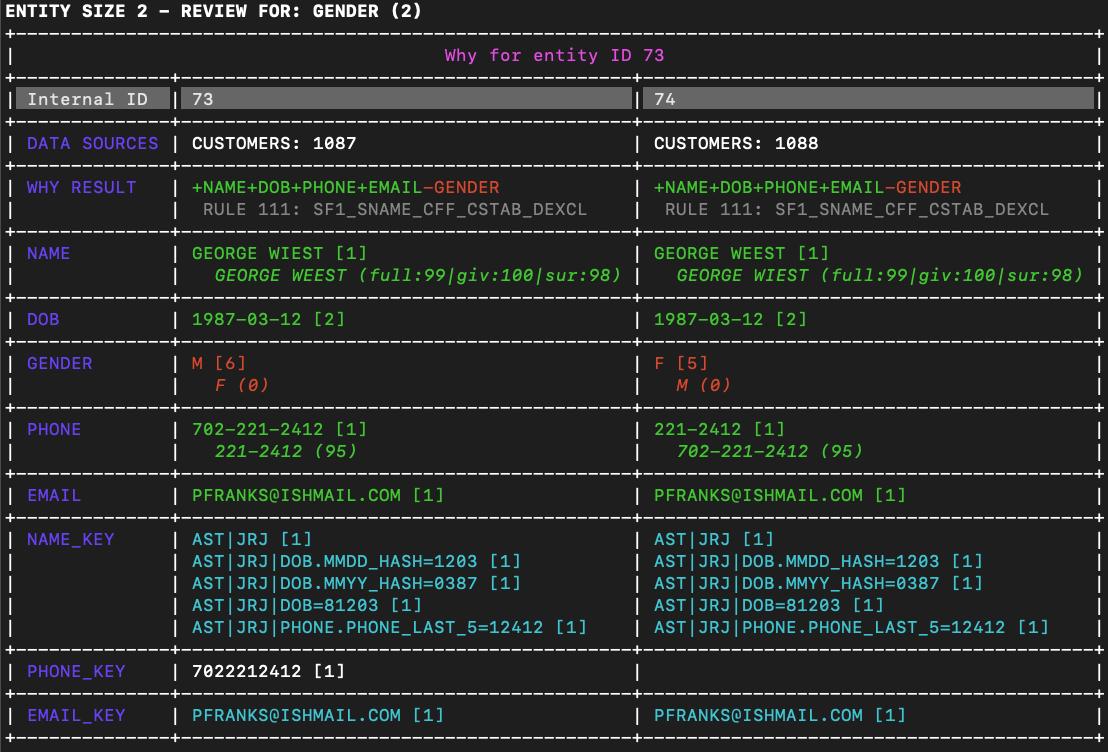1108x752 pixels.
Task: Click the name GEORGE WIEST [1] for entity 73
Action: (272, 253)
